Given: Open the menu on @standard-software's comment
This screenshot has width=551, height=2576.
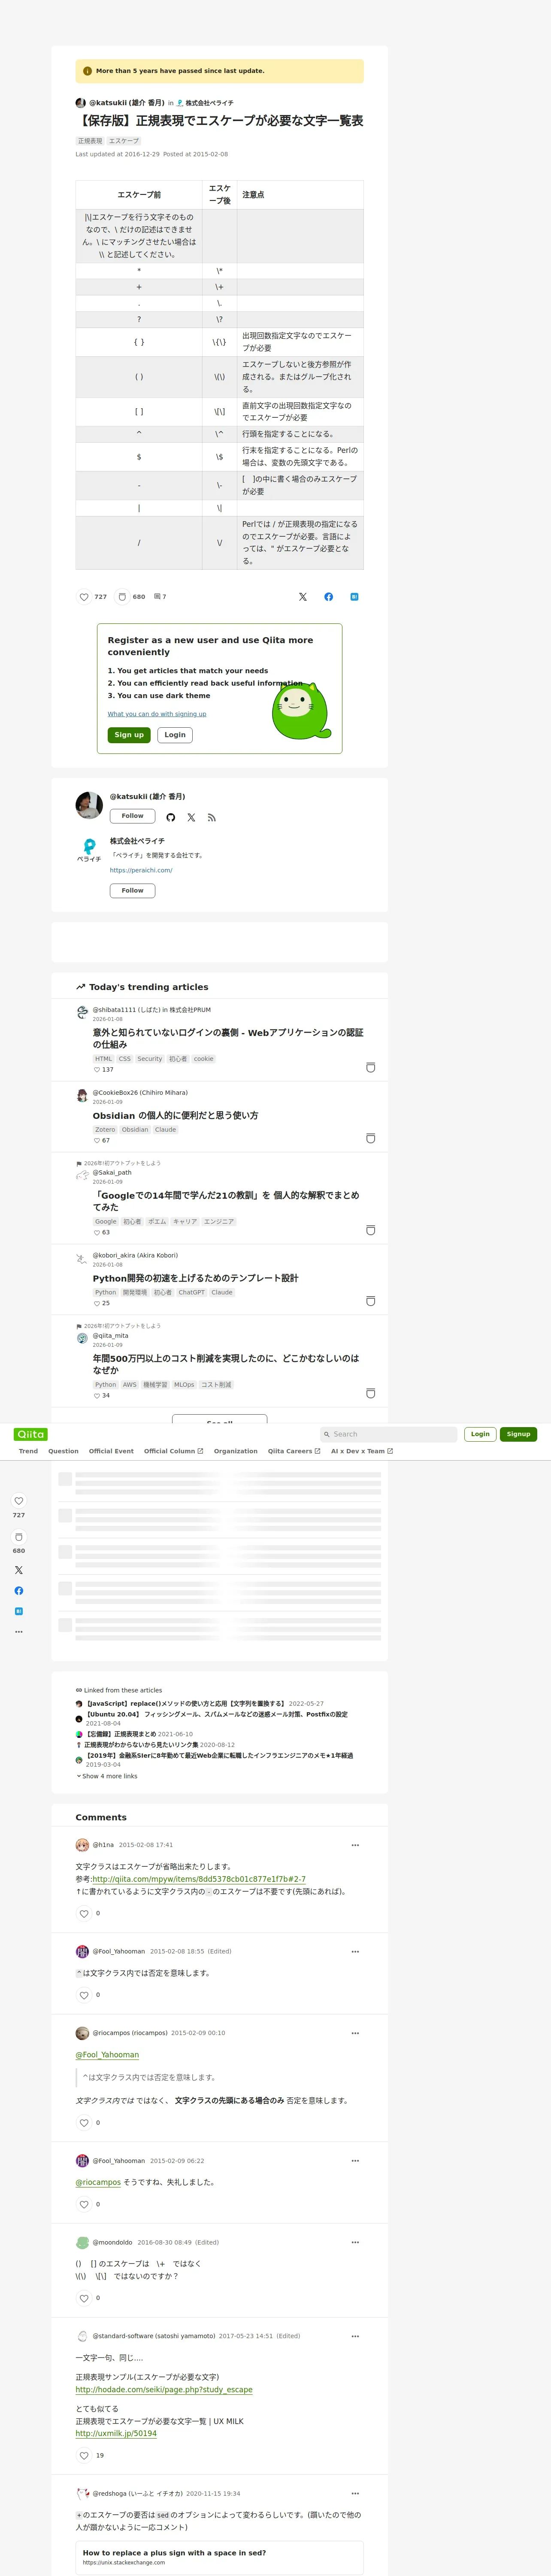Looking at the screenshot, I should pyautogui.click(x=355, y=2336).
